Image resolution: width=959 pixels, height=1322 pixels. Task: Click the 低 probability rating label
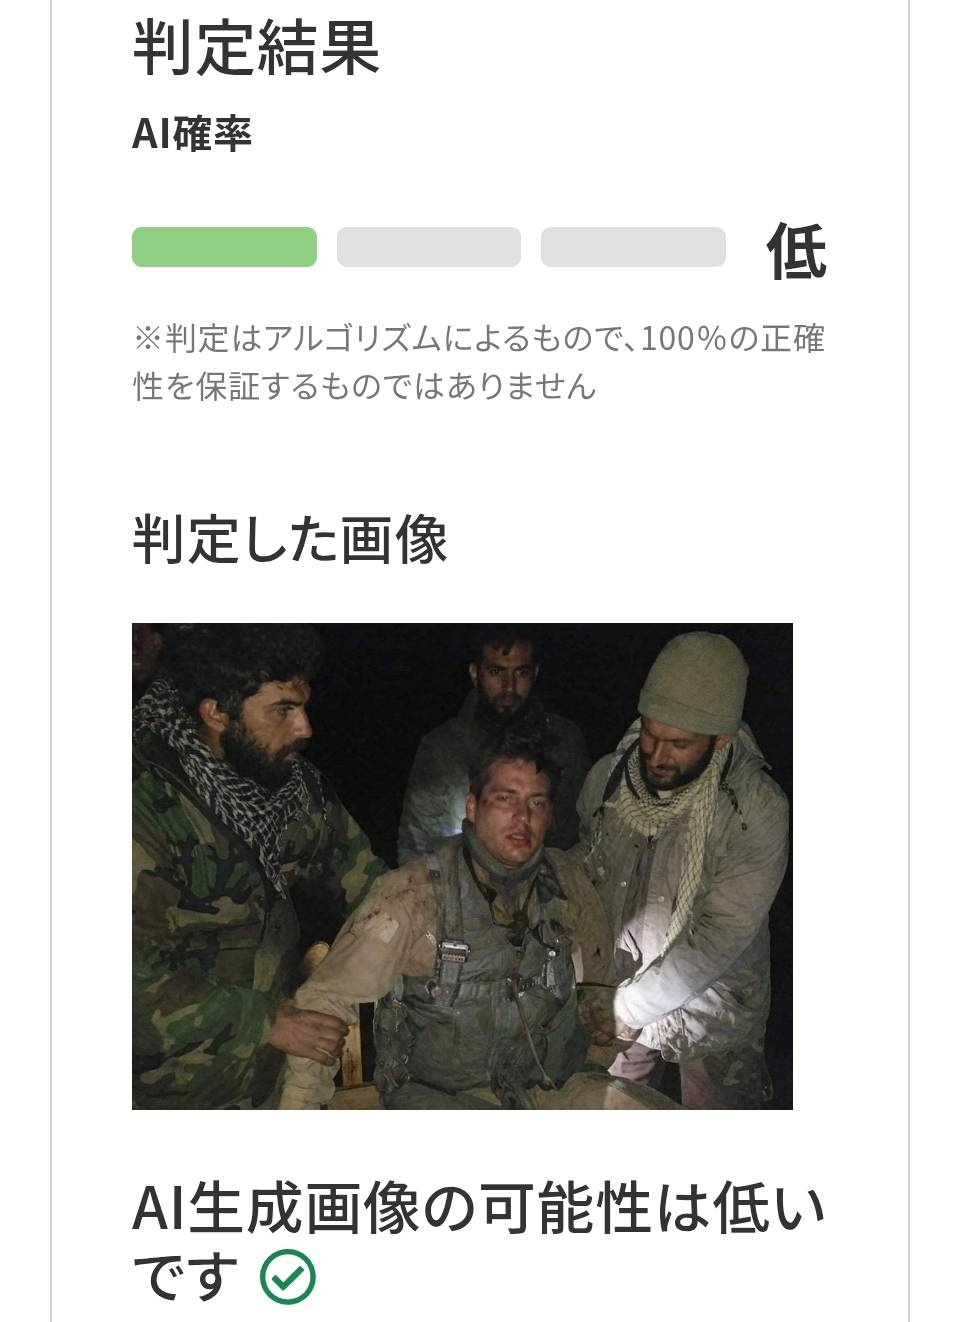point(796,251)
